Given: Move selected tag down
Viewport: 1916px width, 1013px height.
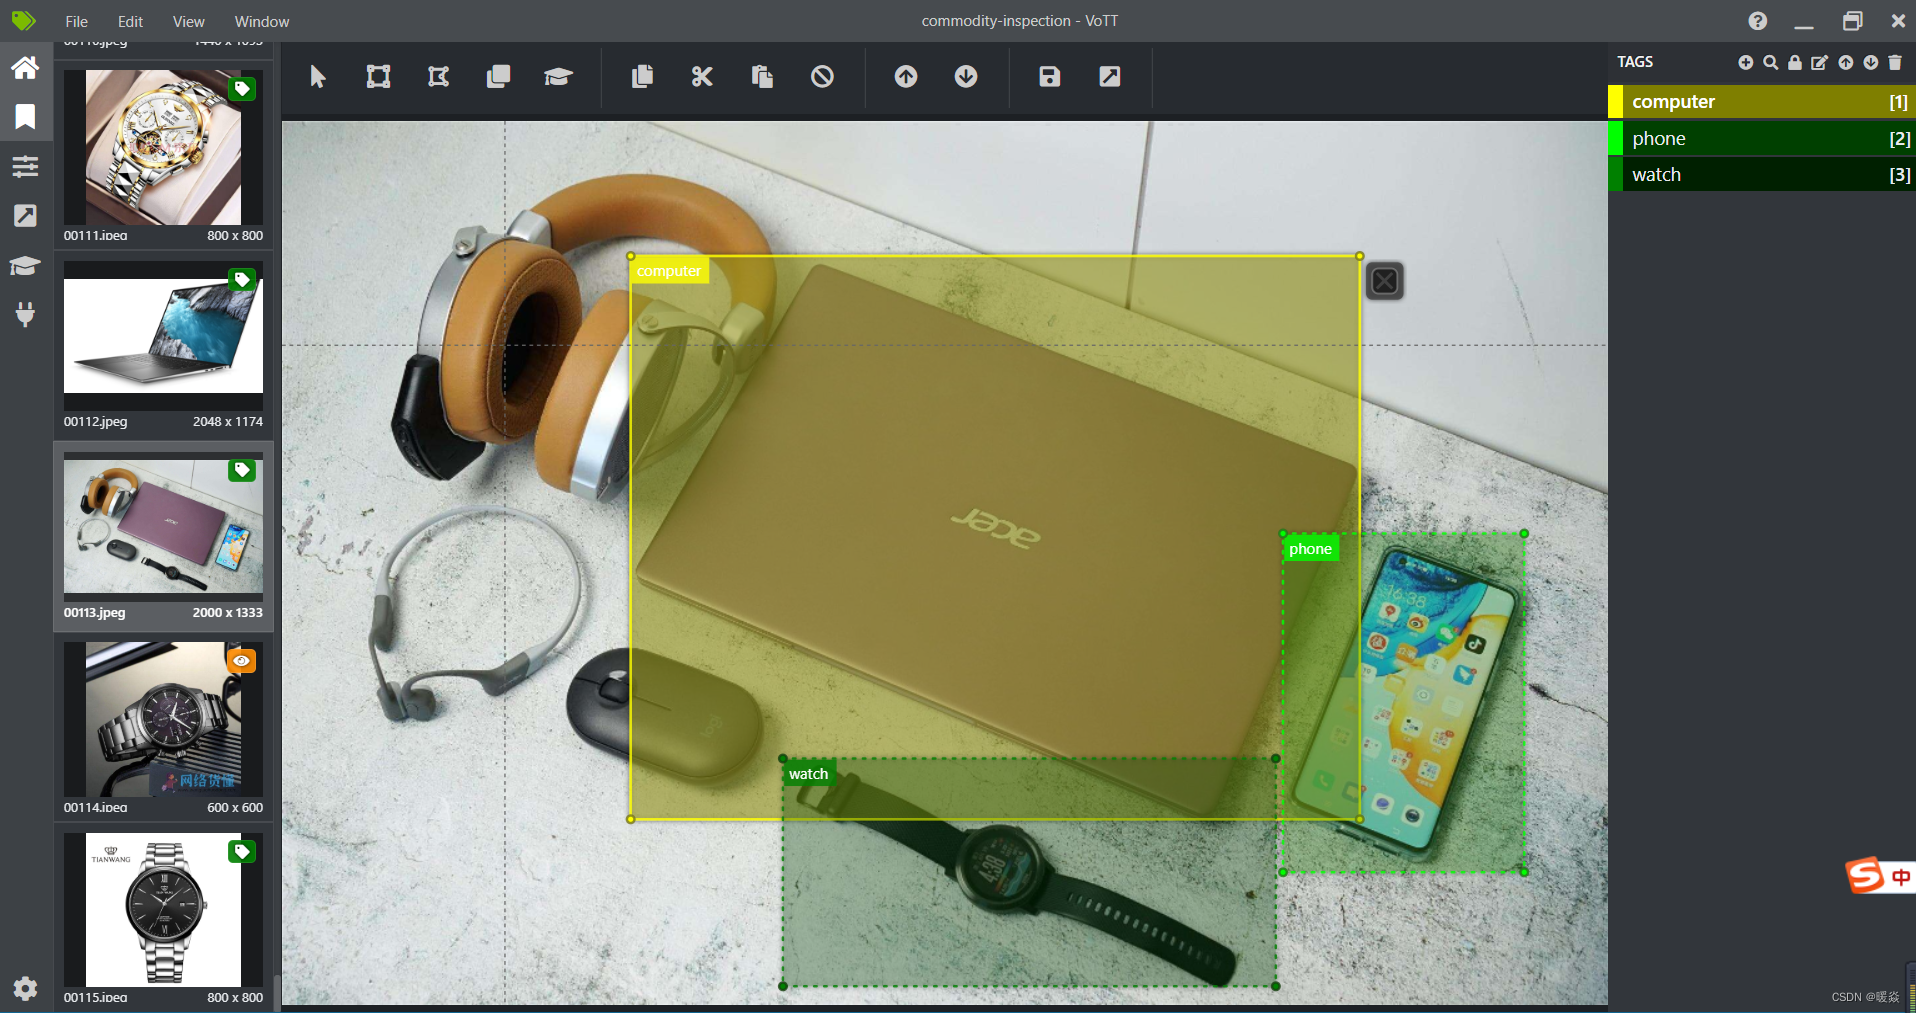Looking at the screenshot, I should 1871,62.
